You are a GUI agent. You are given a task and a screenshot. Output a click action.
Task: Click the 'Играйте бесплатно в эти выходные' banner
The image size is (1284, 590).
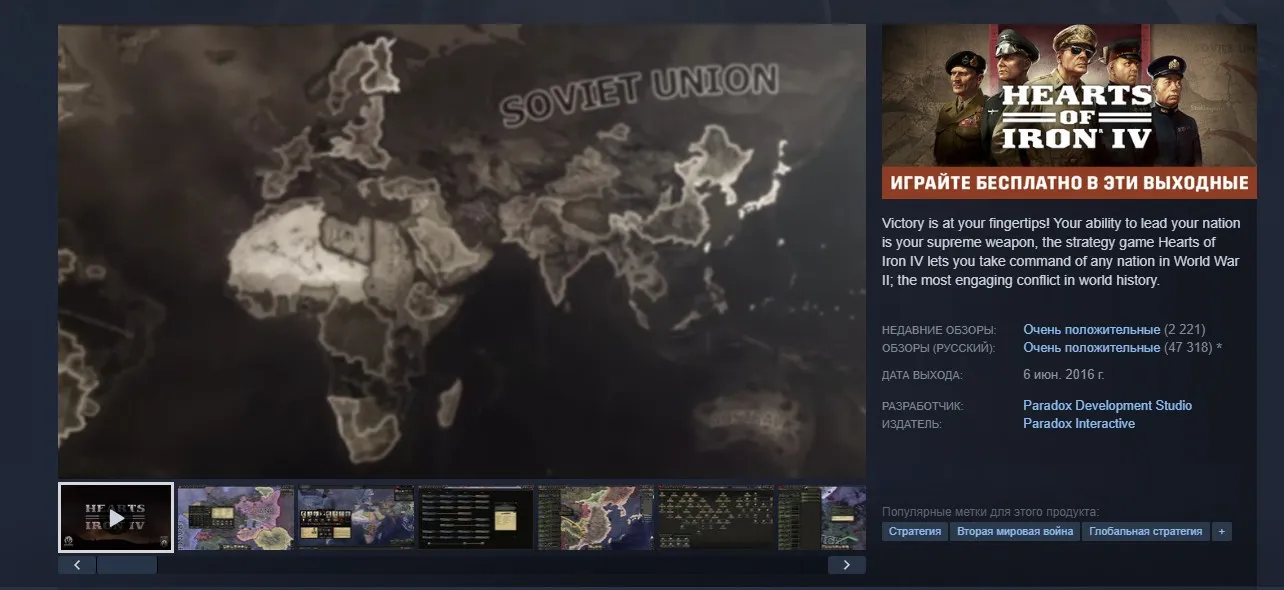coord(1069,183)
